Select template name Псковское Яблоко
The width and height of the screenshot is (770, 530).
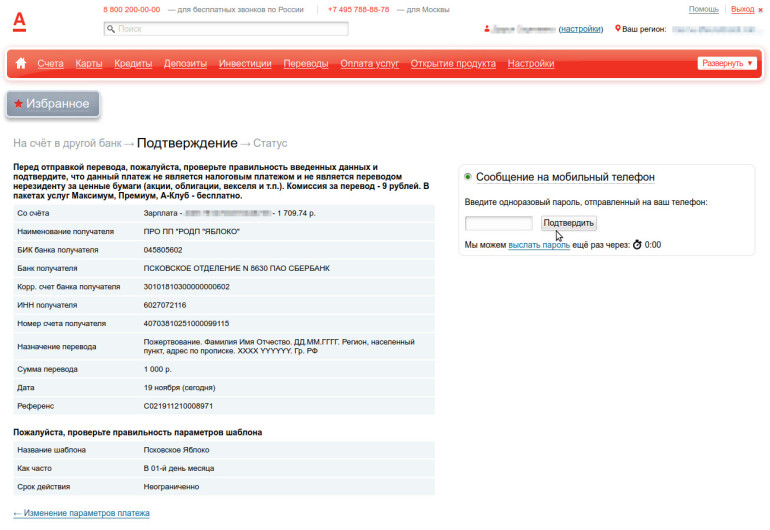pyautogui.click(x=176, y=450)
